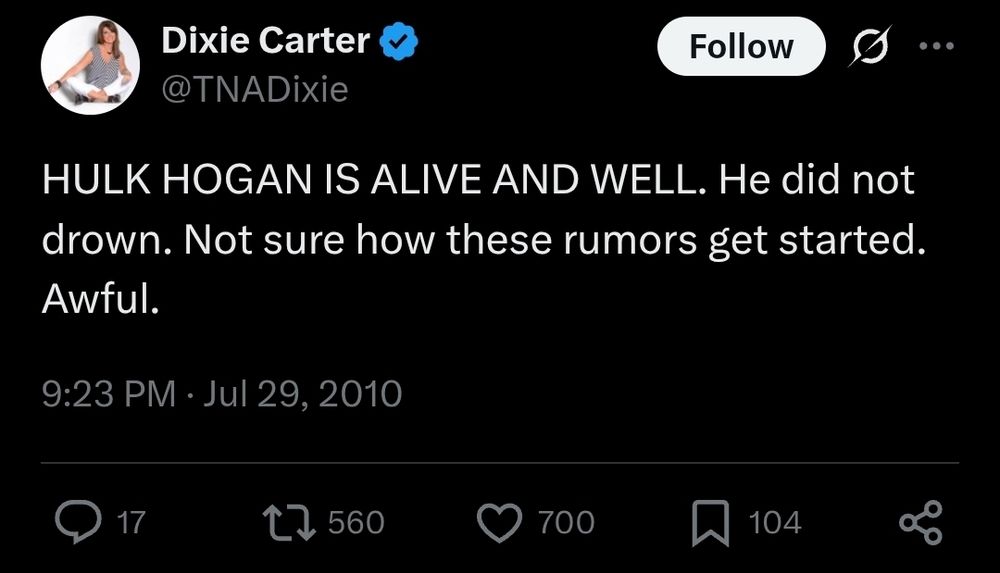Follow Dixie Carter
The height and width of the screenshot is (573, 1000).
[x=741, y=47]
